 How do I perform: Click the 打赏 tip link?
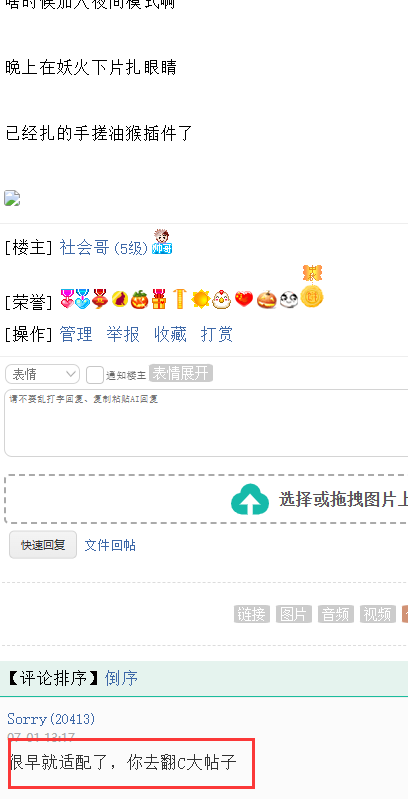click(217, 334)
